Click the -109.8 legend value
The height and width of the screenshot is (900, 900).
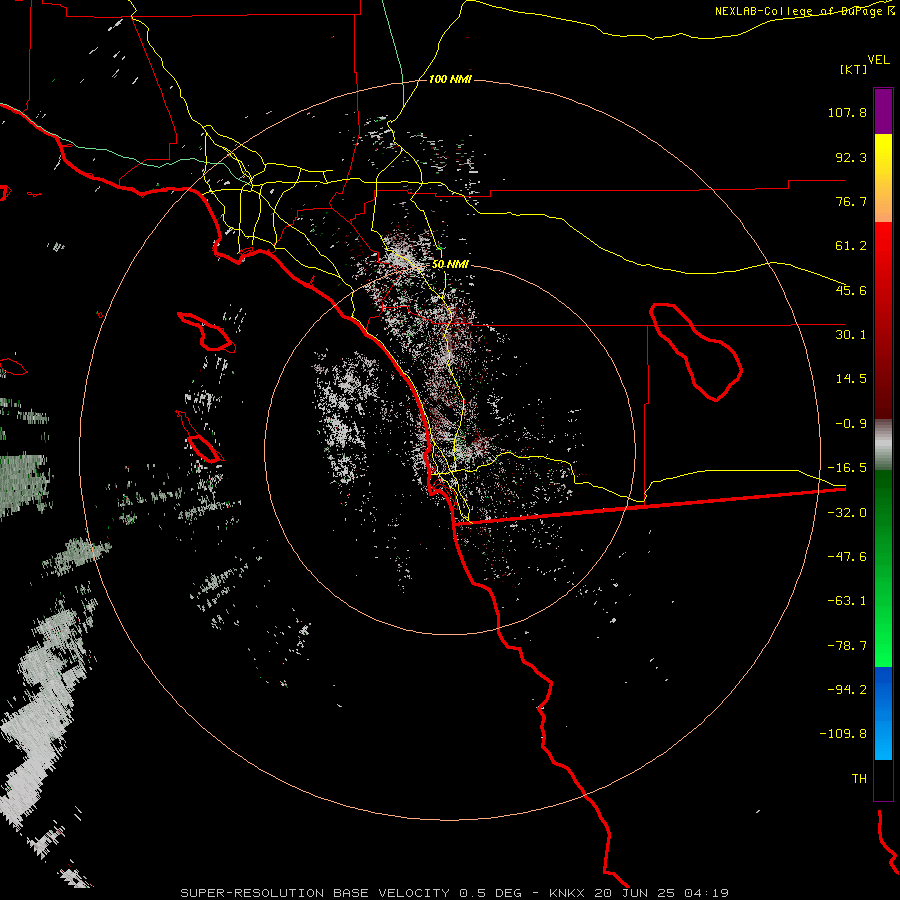tap(843, 734)
